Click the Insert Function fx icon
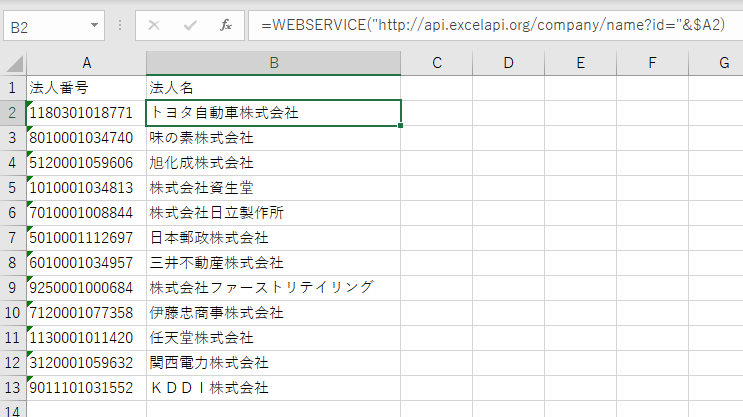 click(226, 25)
